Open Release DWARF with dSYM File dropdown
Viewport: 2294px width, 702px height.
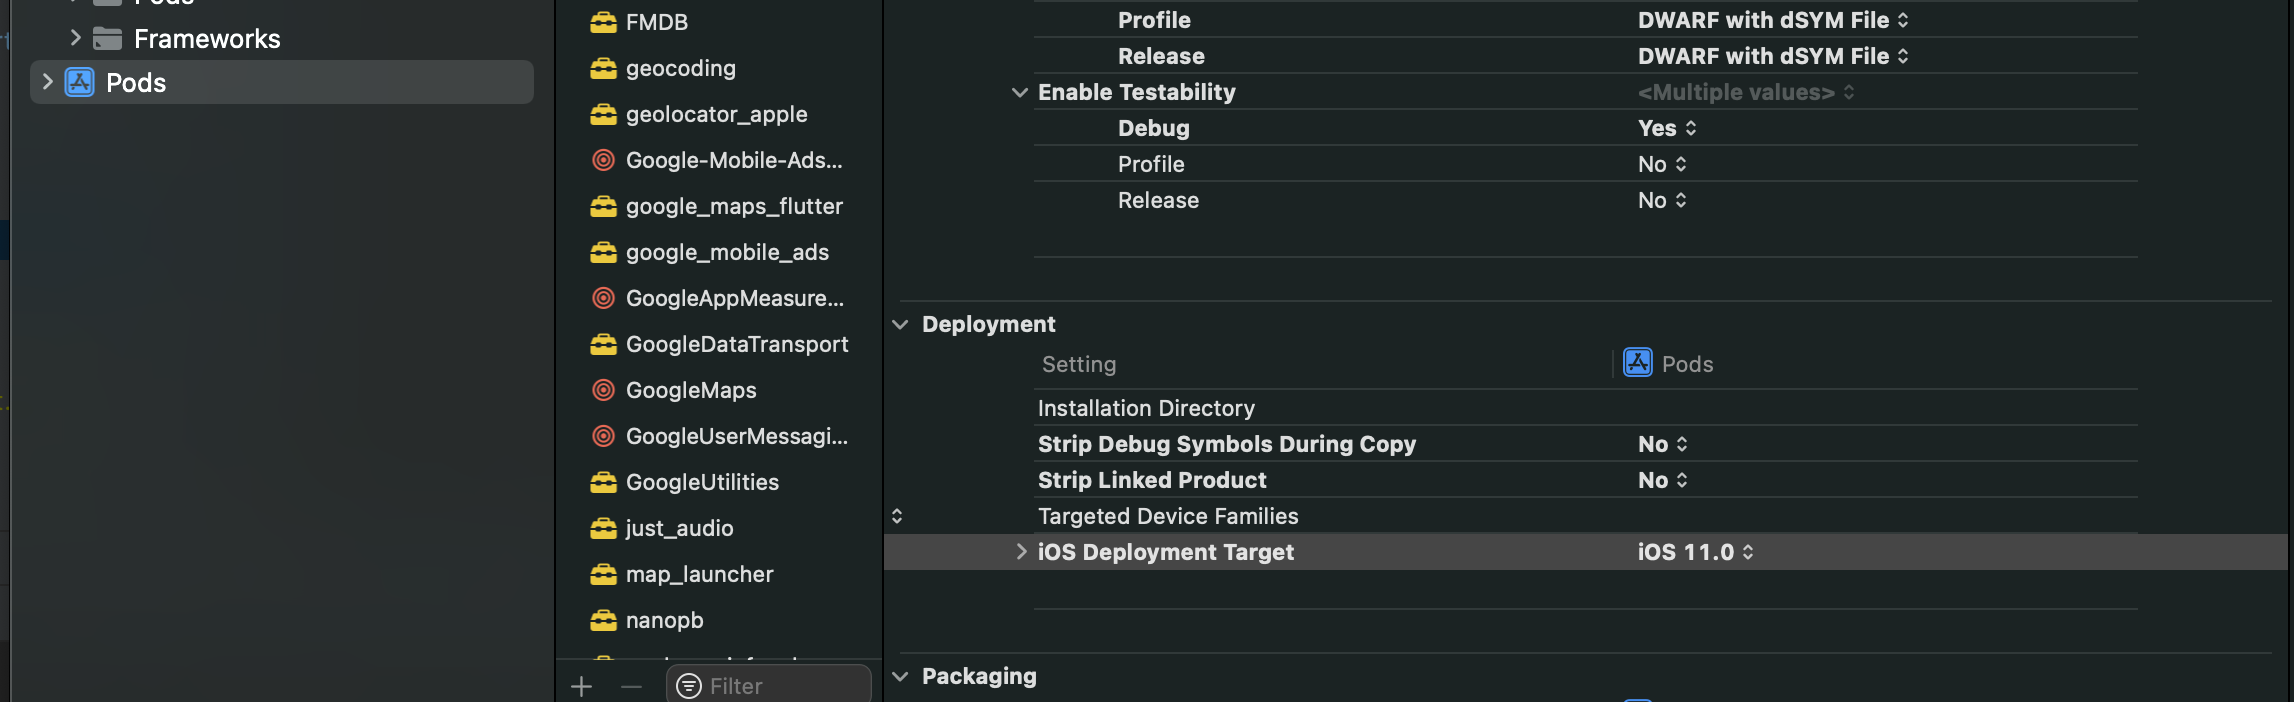pyautogui.click(x=1772, y=56)
